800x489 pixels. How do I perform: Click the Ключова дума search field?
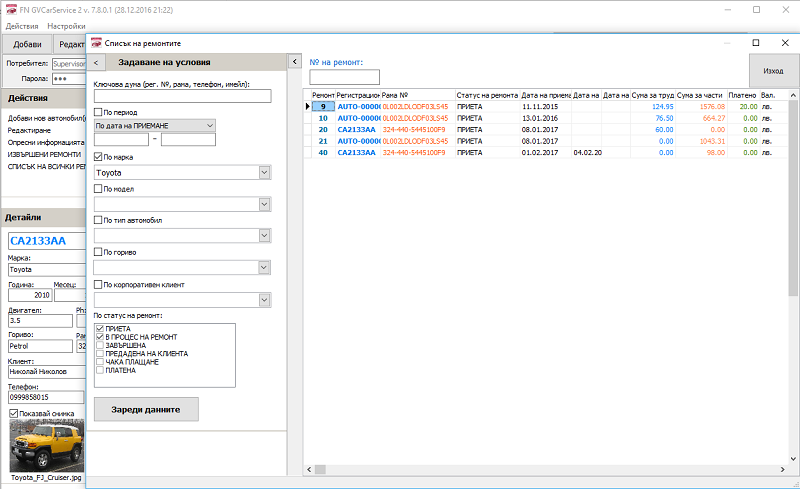(183, 97)
